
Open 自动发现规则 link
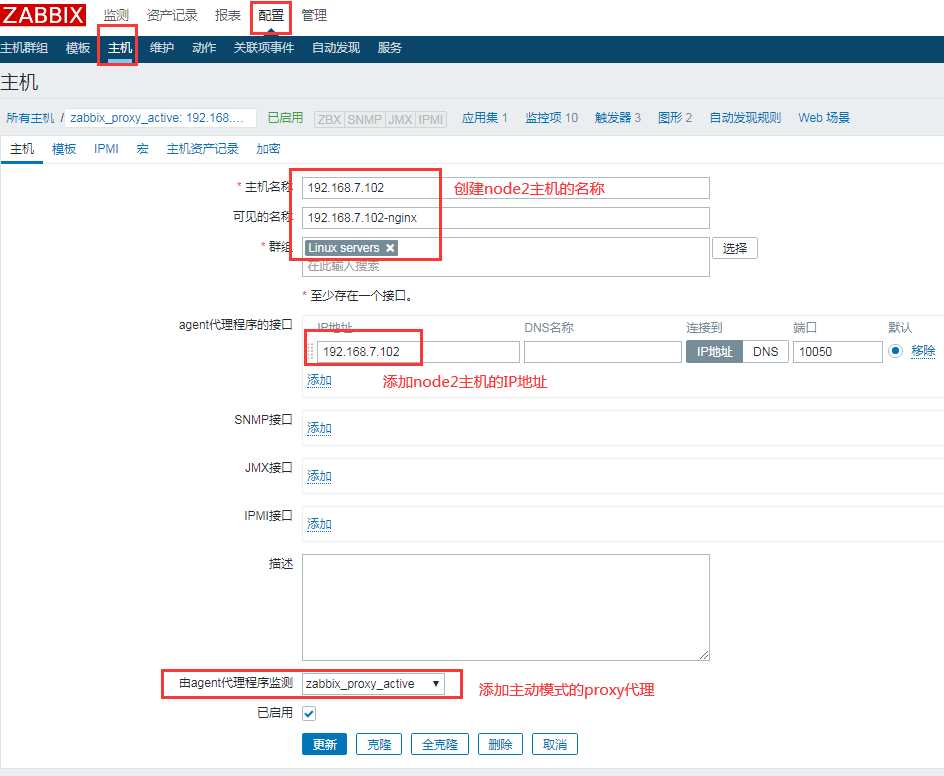[x=745, y=118]
